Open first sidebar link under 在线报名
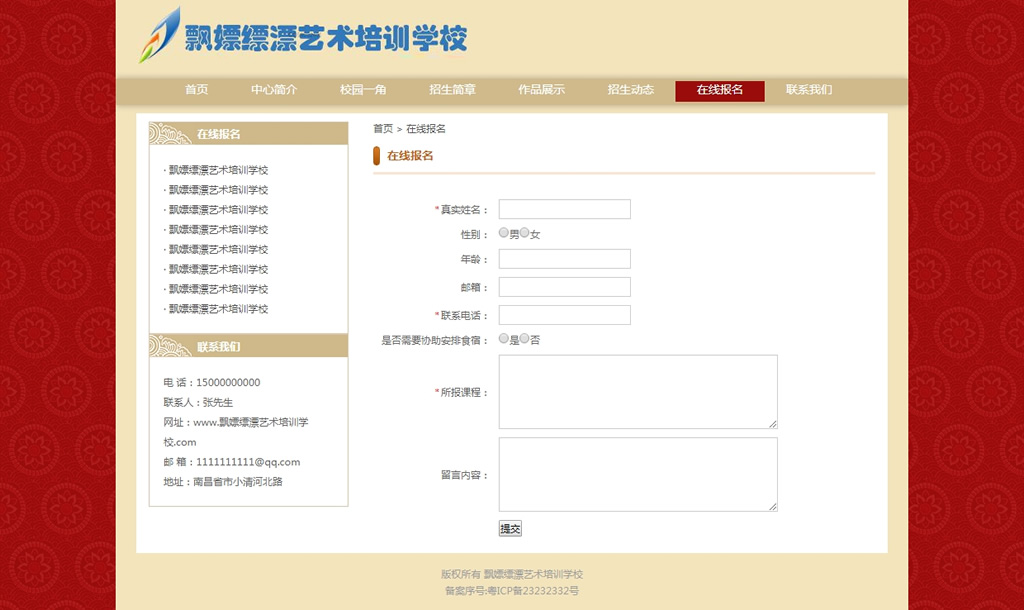 coord(218,170)
